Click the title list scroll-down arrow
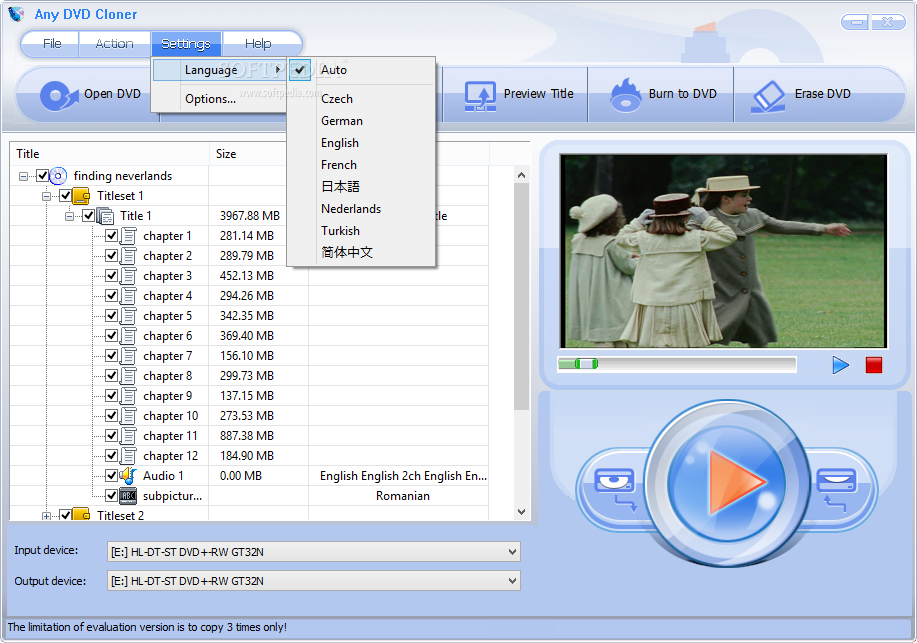The image size is (917, 643). 521,512
